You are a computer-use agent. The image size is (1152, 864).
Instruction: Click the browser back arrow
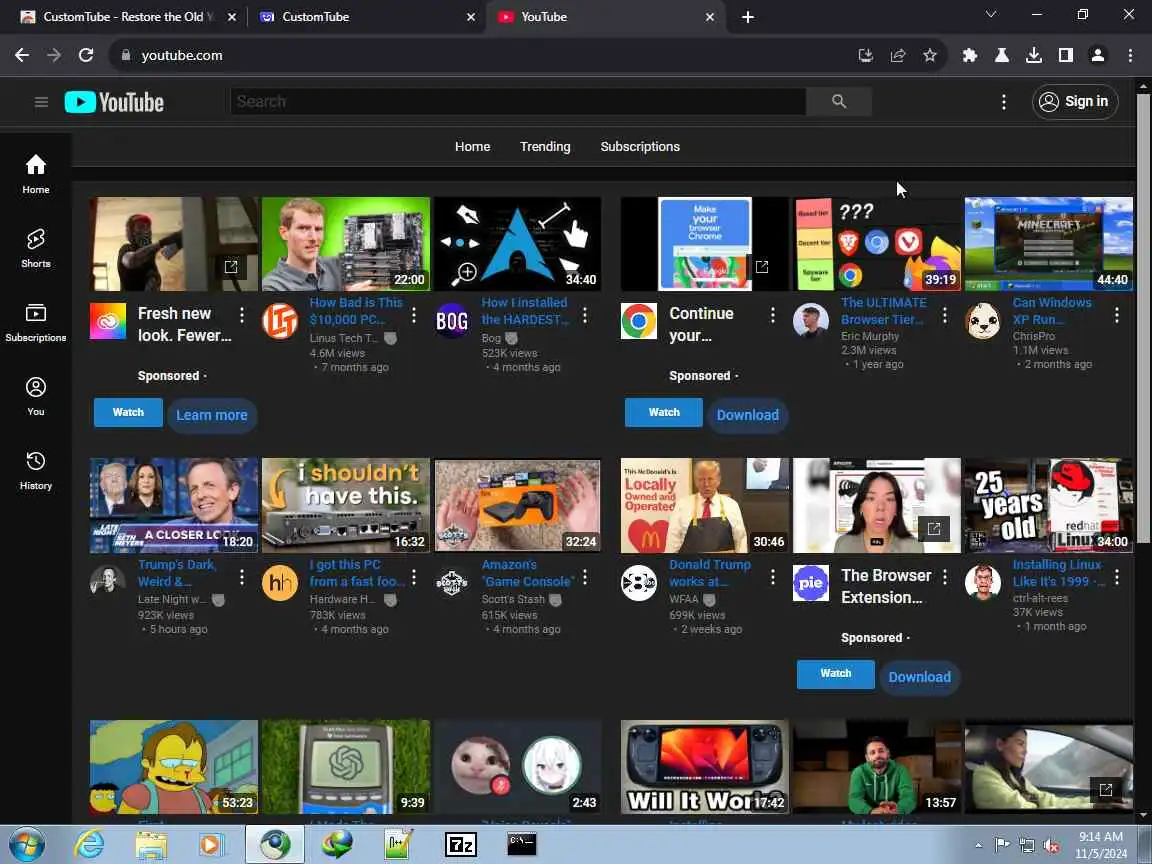click(x=22, y=55)
